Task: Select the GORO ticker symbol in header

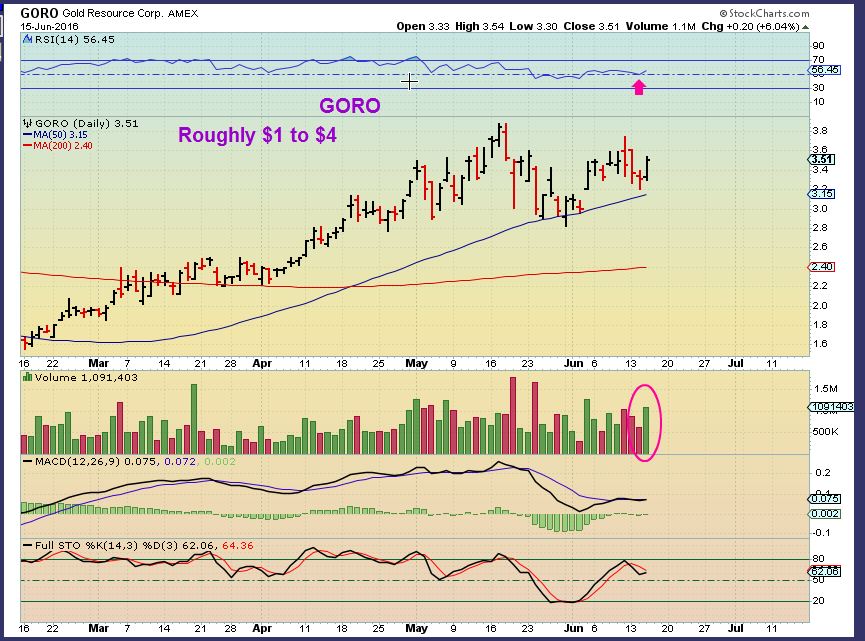Action: (39, 13)
